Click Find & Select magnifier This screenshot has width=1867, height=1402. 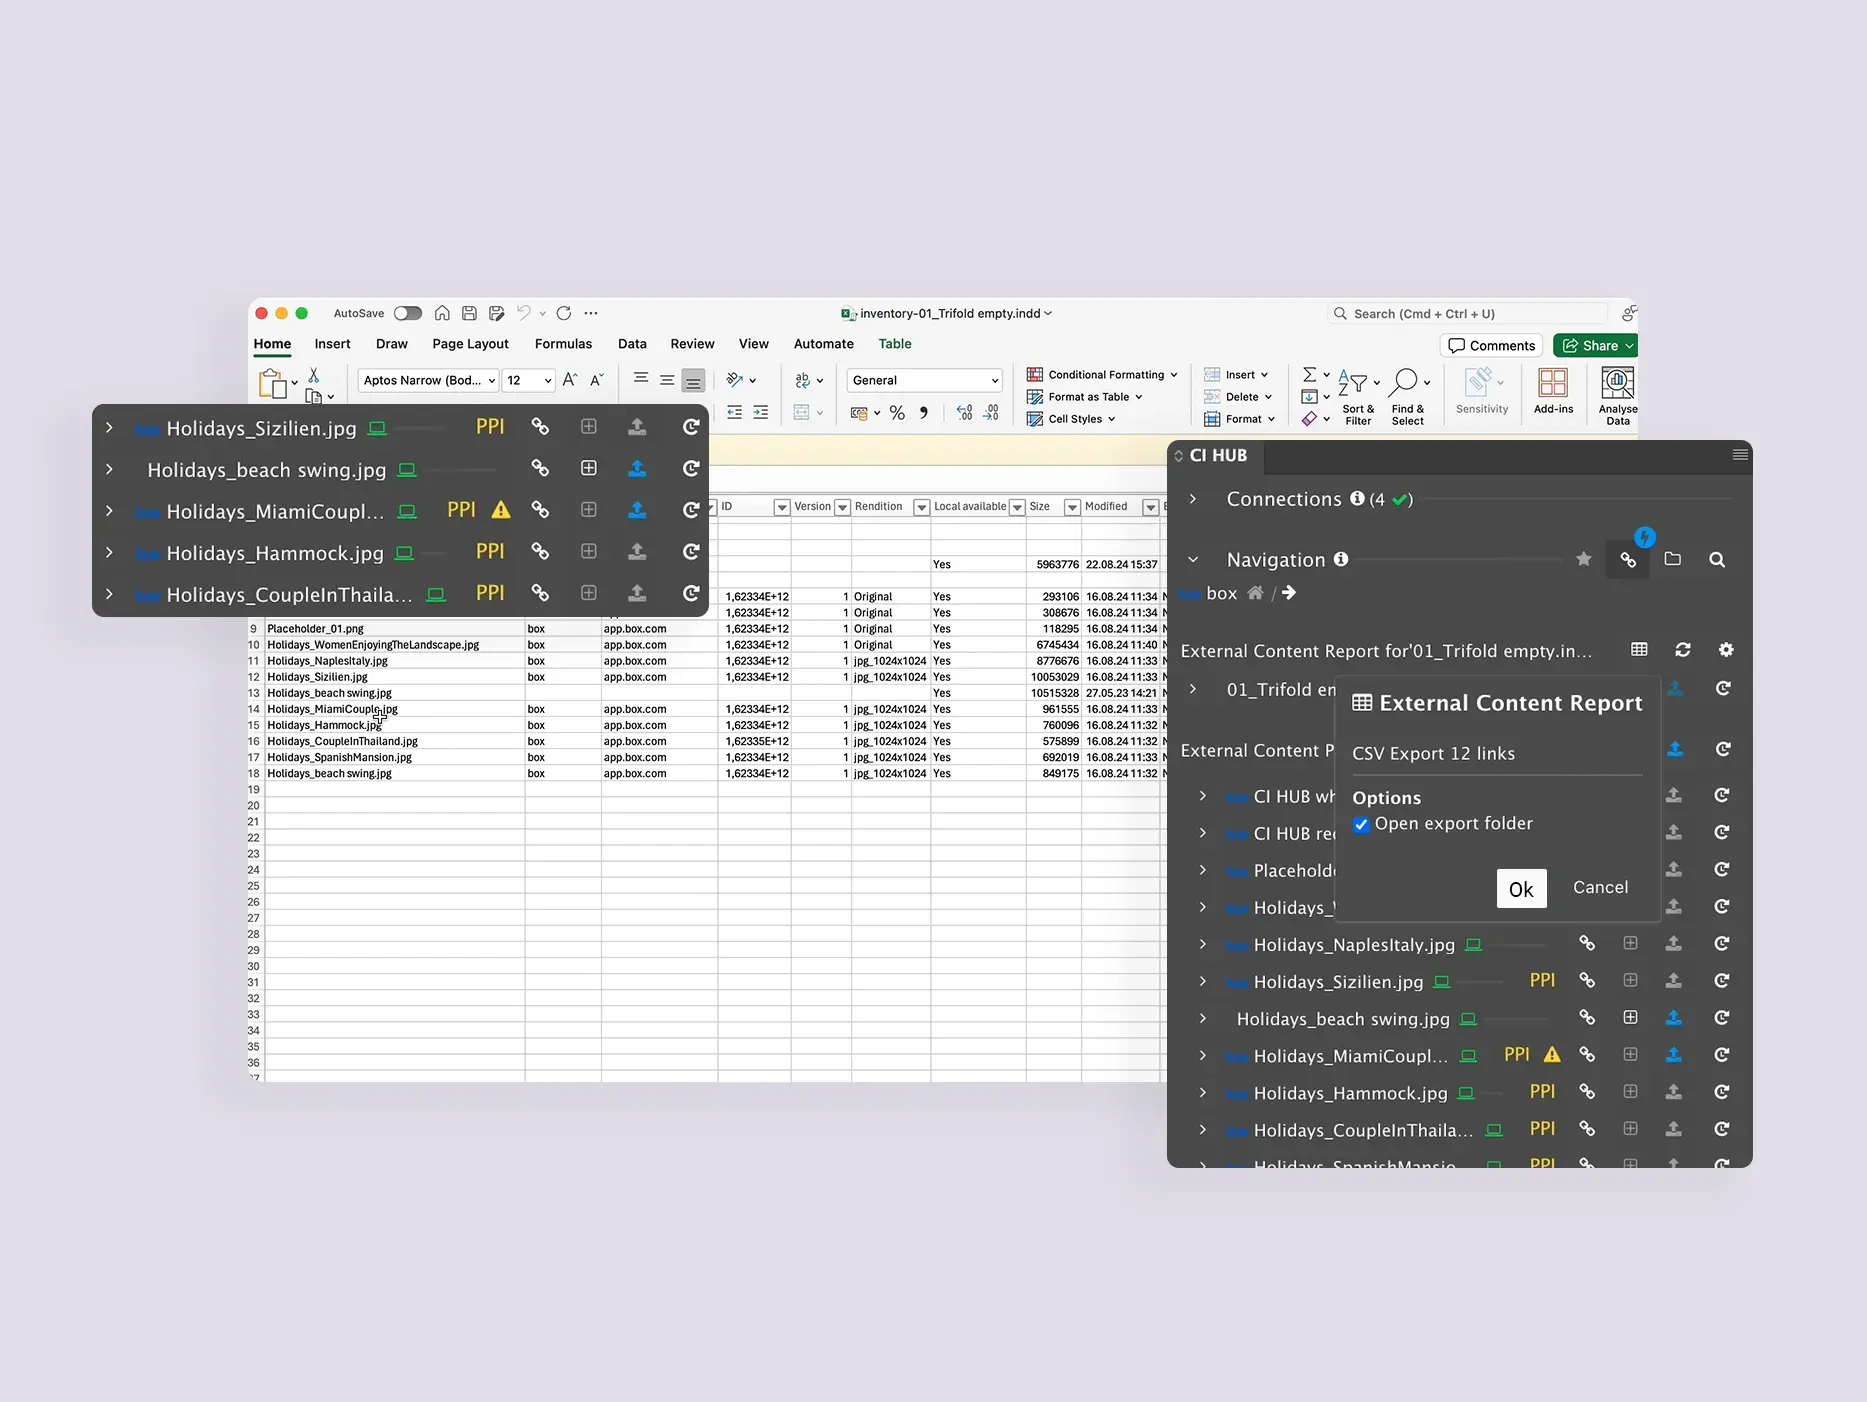(1408, 396)
